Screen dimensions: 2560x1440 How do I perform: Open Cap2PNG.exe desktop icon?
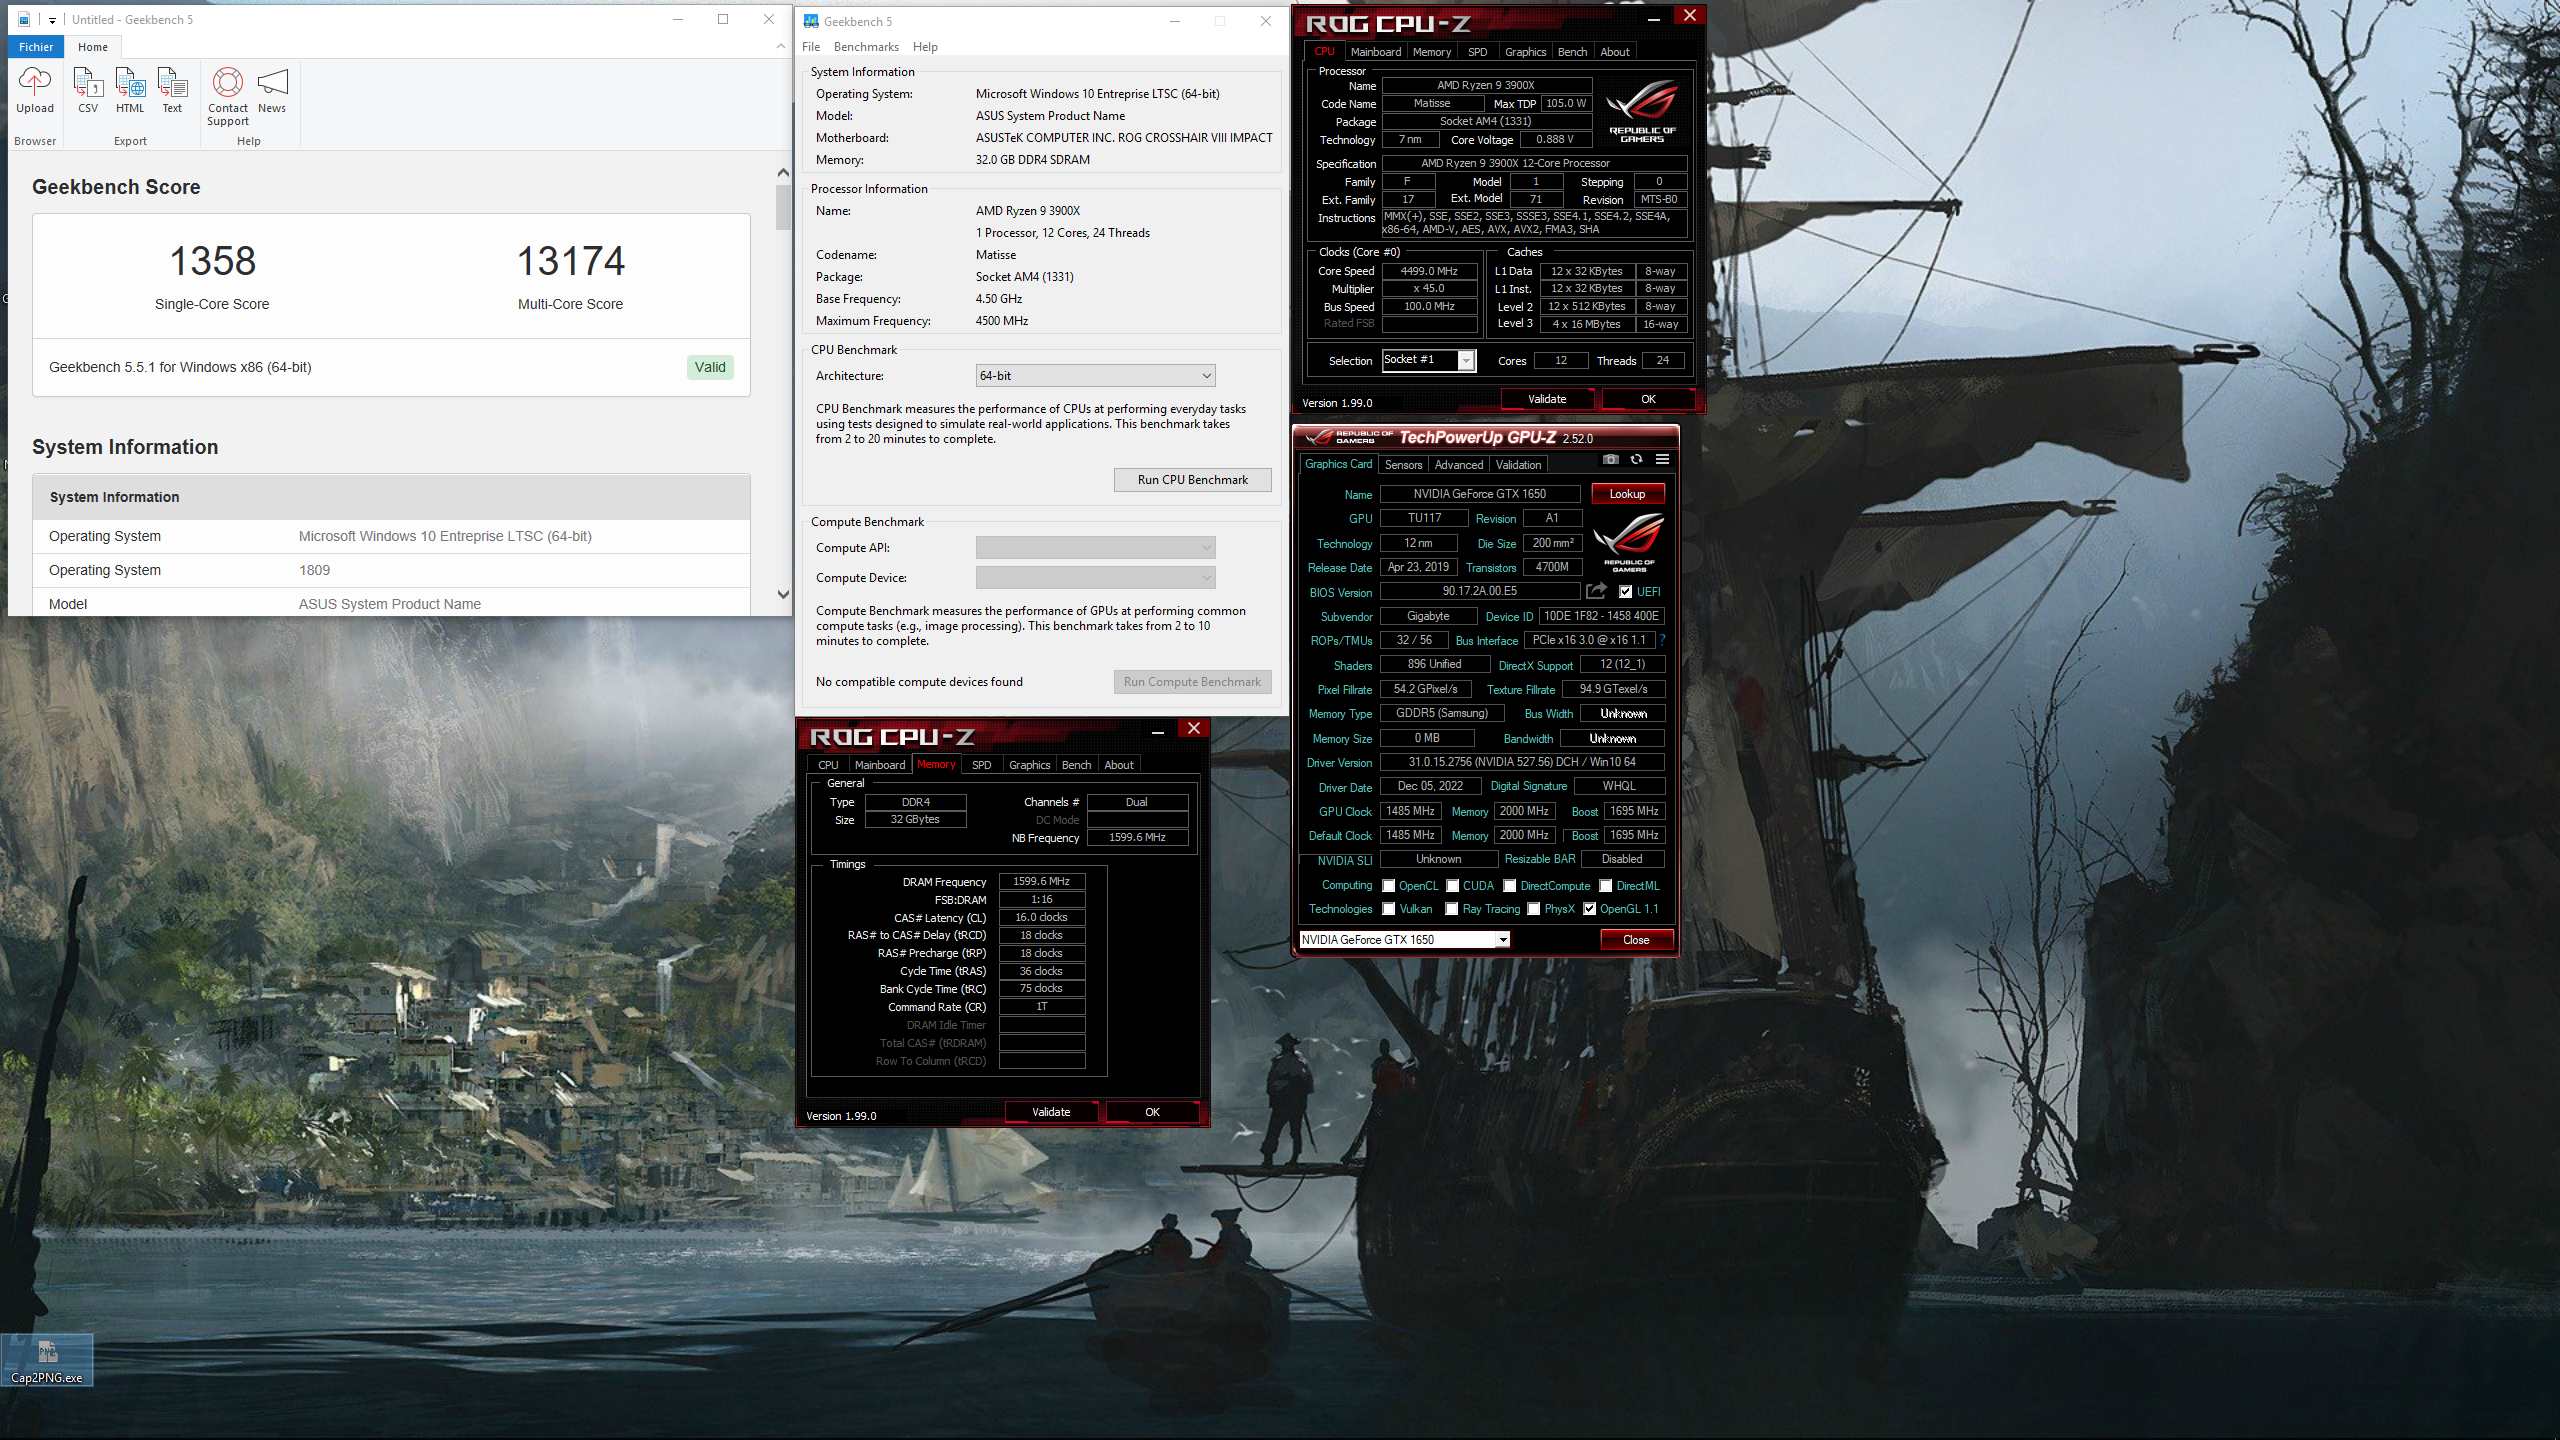click(47, 1361)
